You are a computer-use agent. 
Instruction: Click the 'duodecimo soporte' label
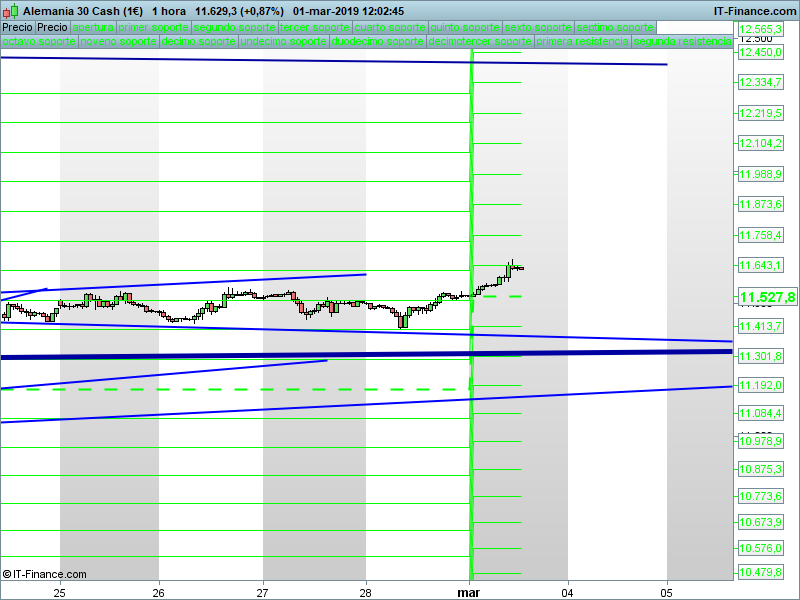(377, 42)
